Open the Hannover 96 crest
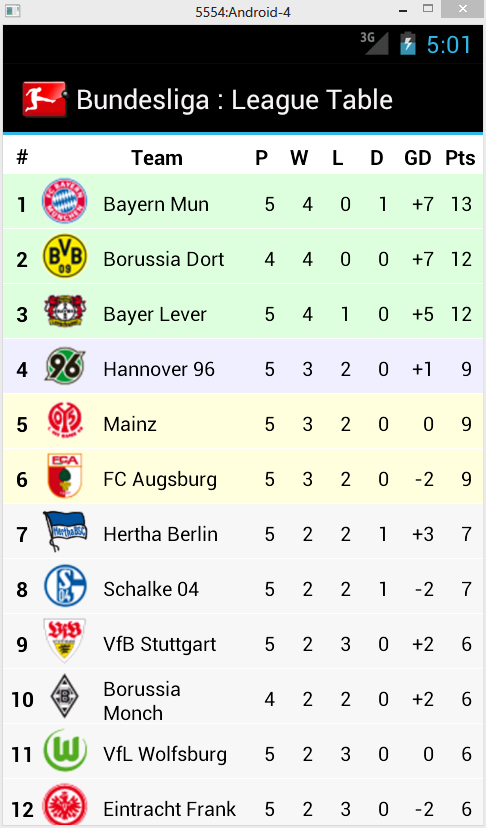Screen dimensions: 486x828 64,366
